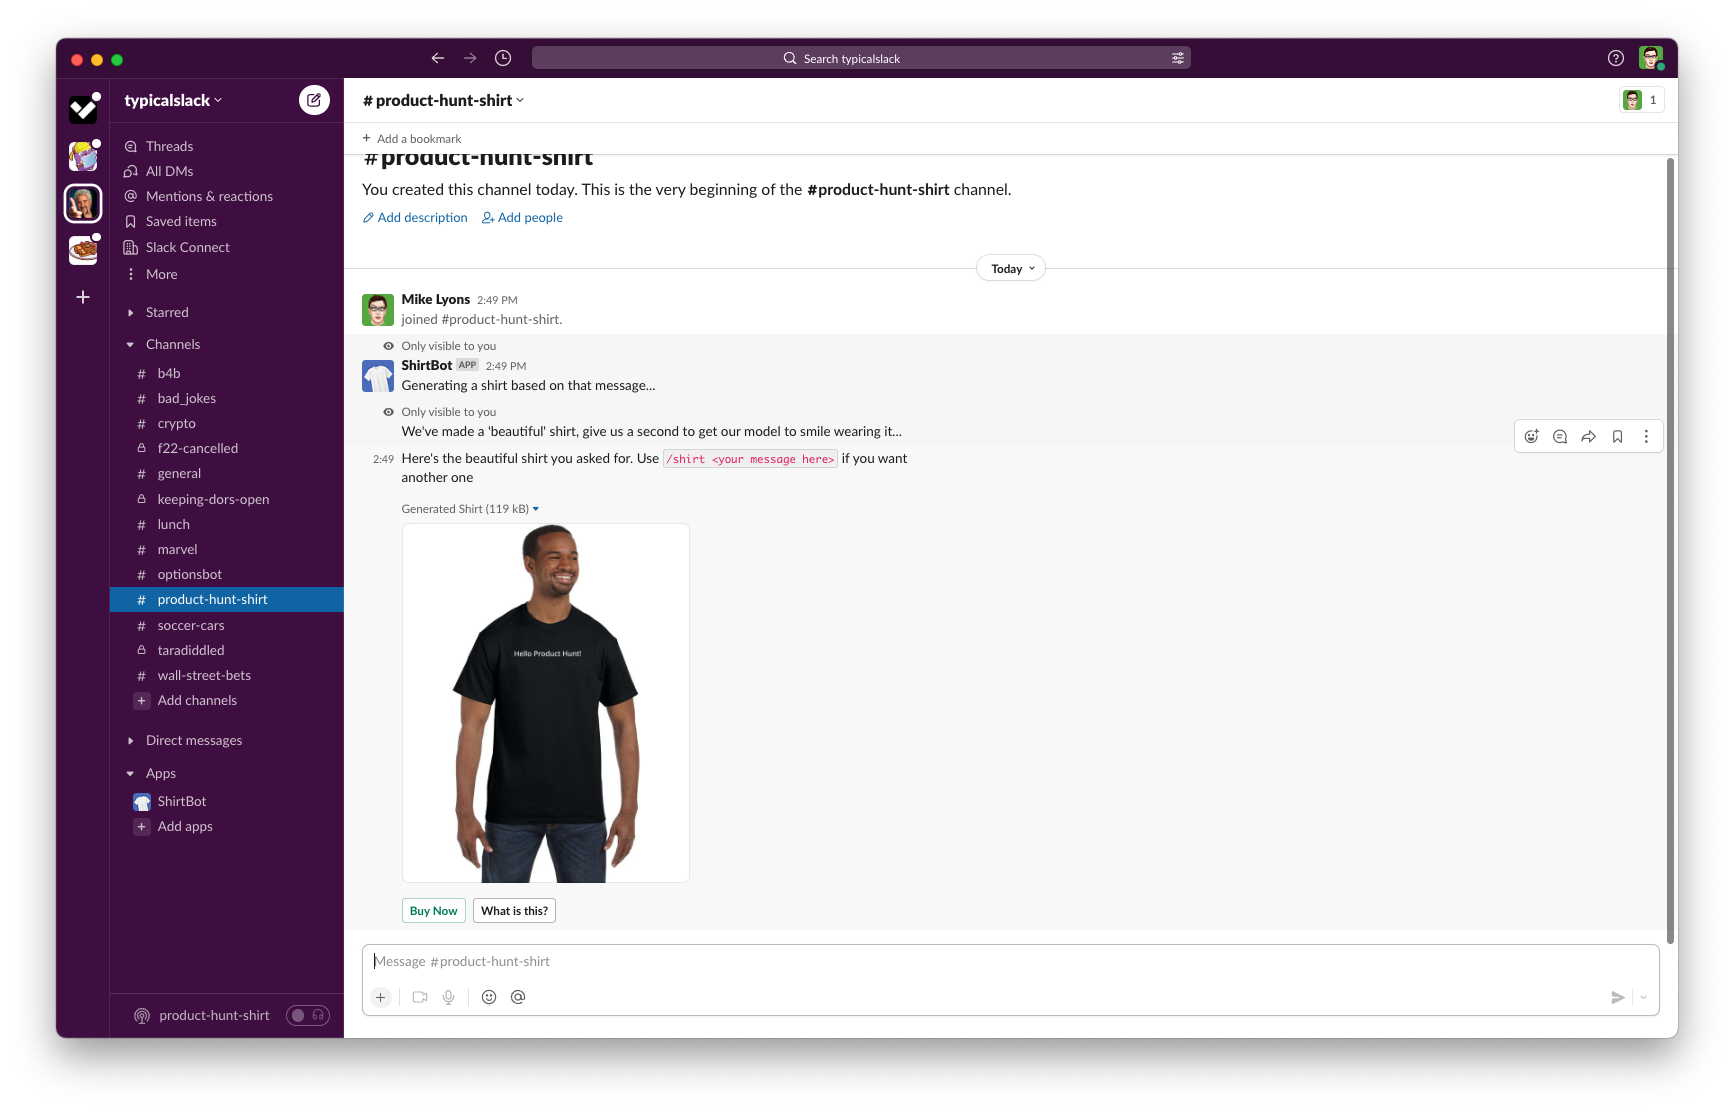Open the emoji picker in the composer

489,997
